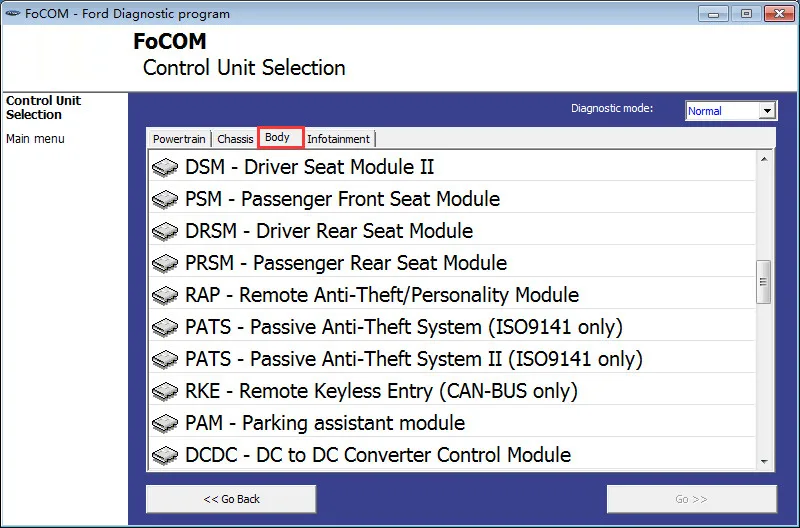Click the module list scrollbar thumb
Image resolution: width=800 pixels, height=528 pixels.
pyautogui.click(x=764, y=282)
